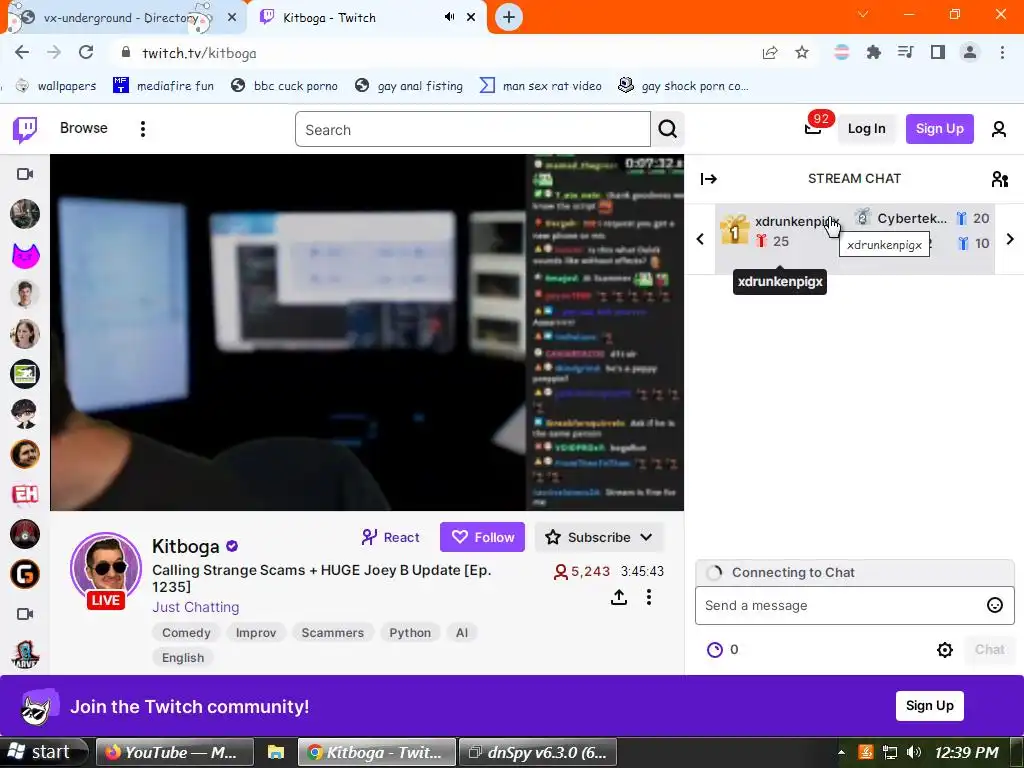
Task: Click the Sign Up button in purple banner
Action: [929, 706]
